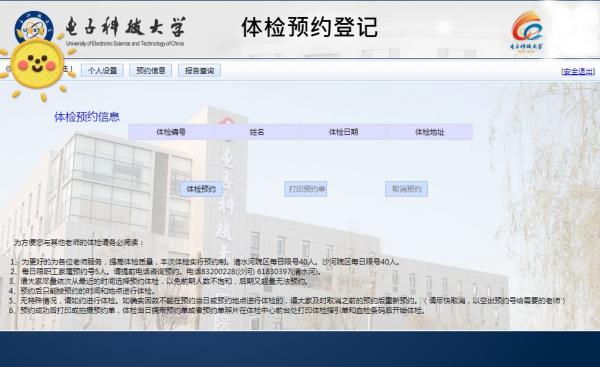Viewport: 600px width, 367px height.
Task: Click the 取消预约 button
Action: coord(406,189)
